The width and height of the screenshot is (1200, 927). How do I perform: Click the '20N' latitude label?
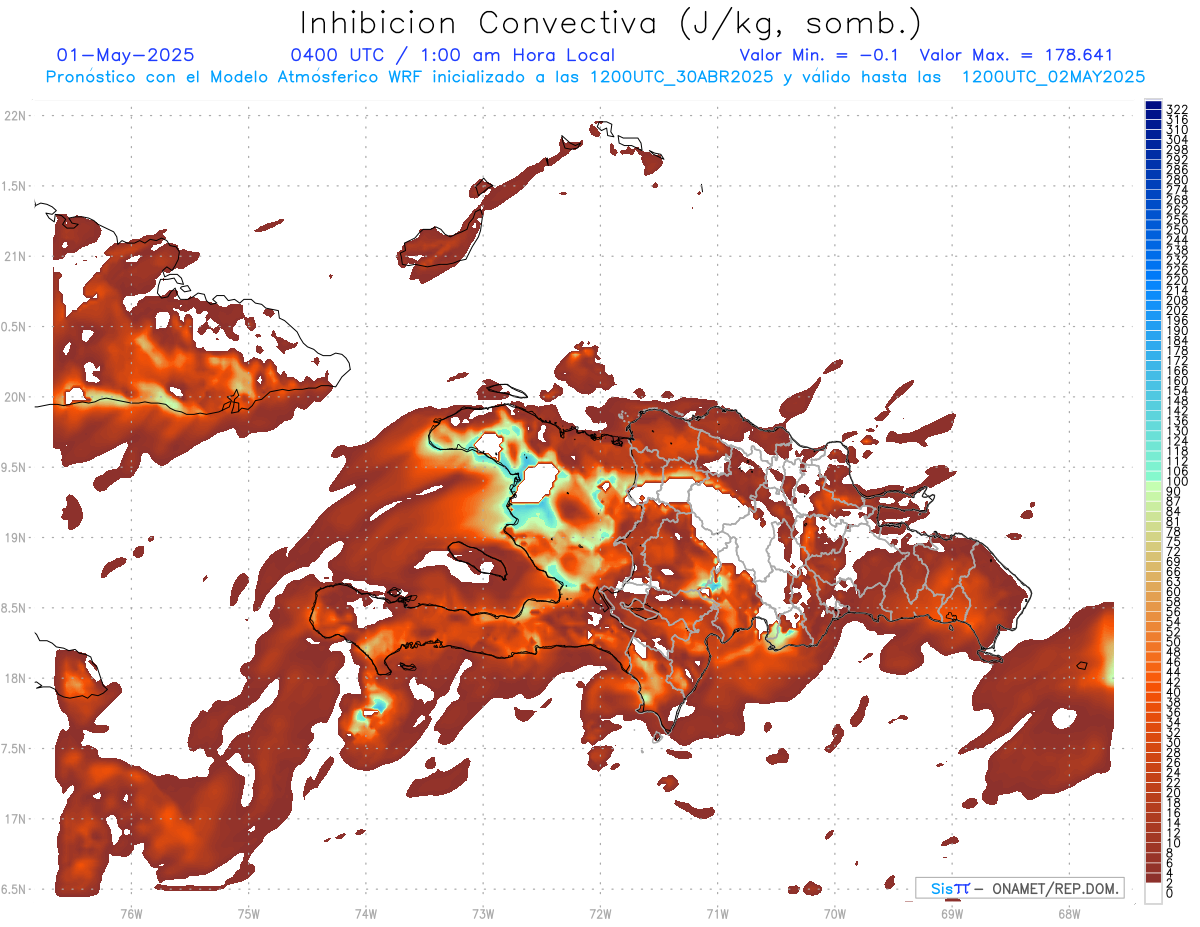(x=16, y=397)
